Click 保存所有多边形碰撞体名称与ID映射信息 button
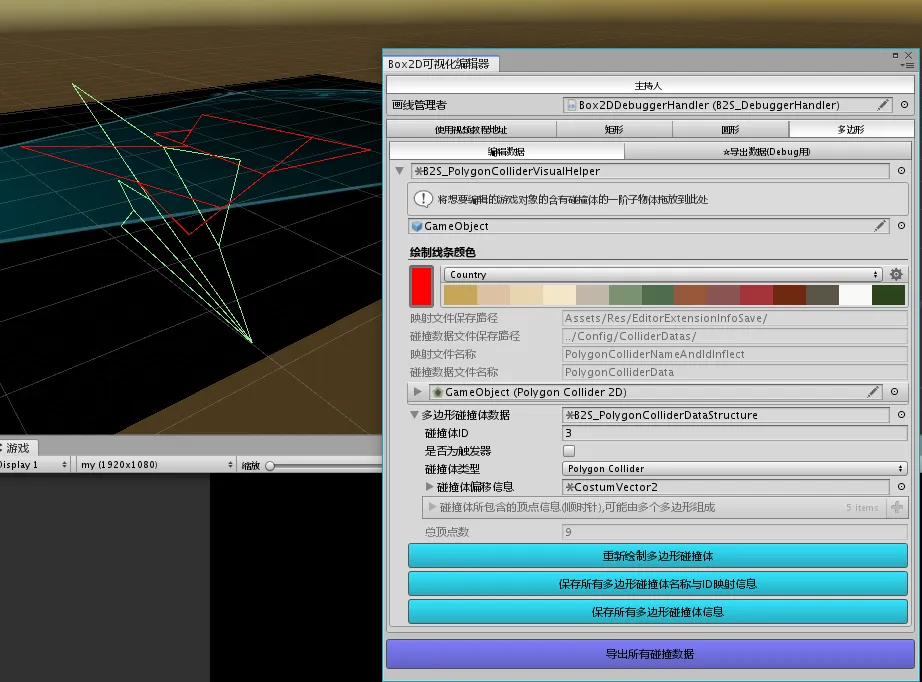 658,584
